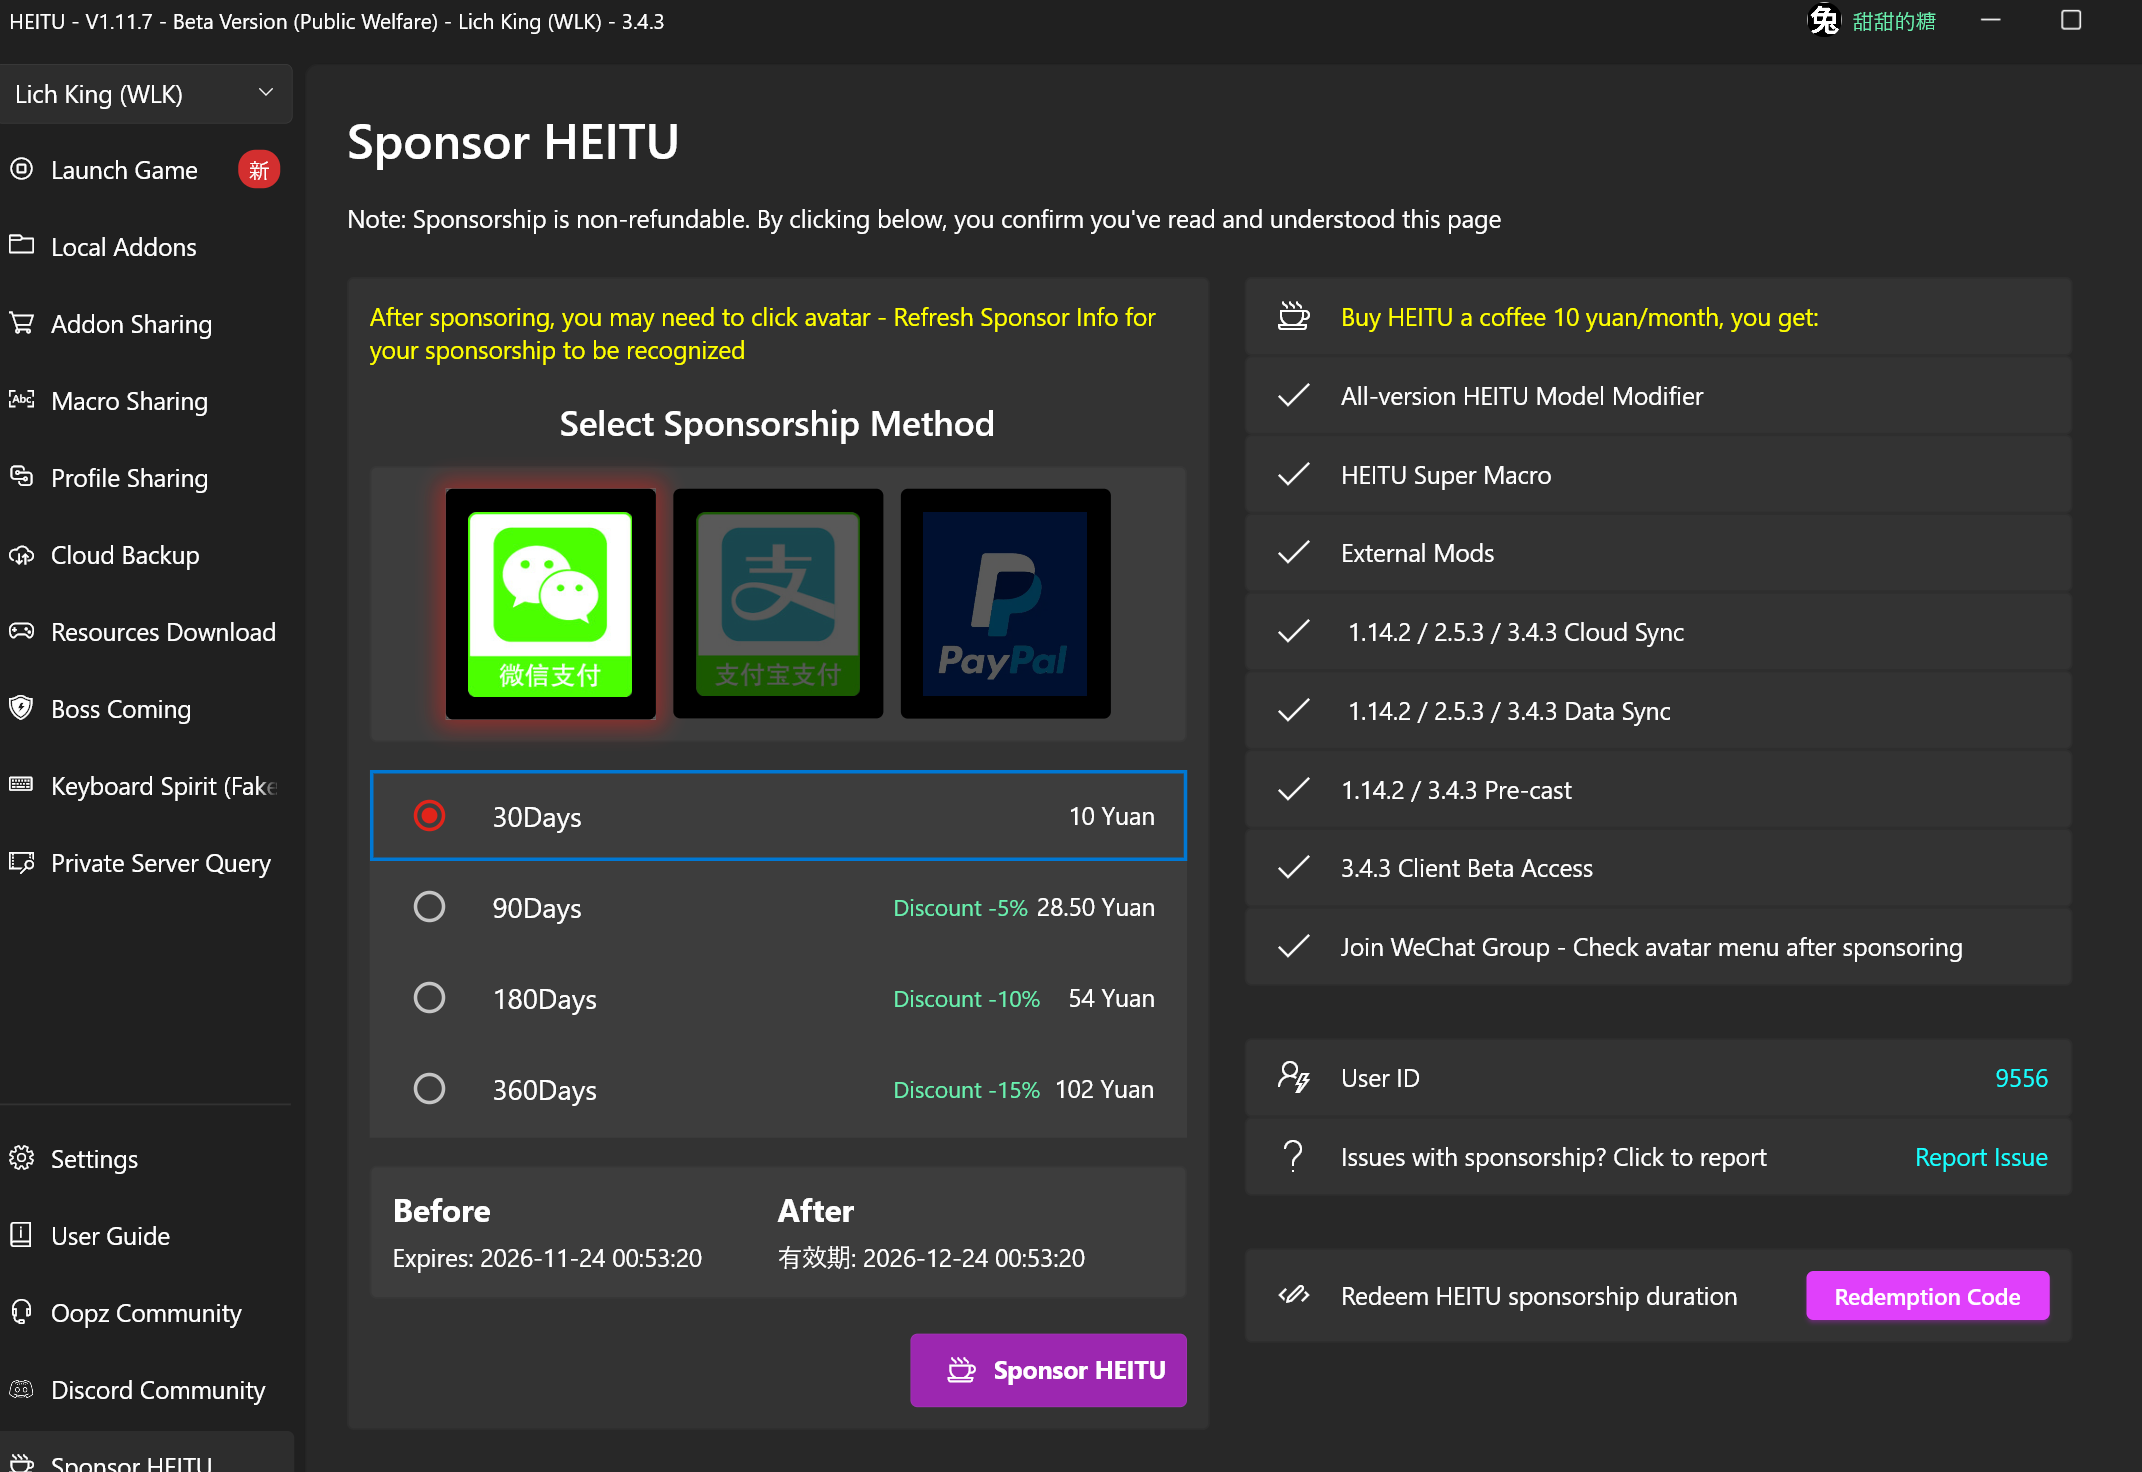
Task: Click the Macro Sharing Abc icon
Action: 22,400
